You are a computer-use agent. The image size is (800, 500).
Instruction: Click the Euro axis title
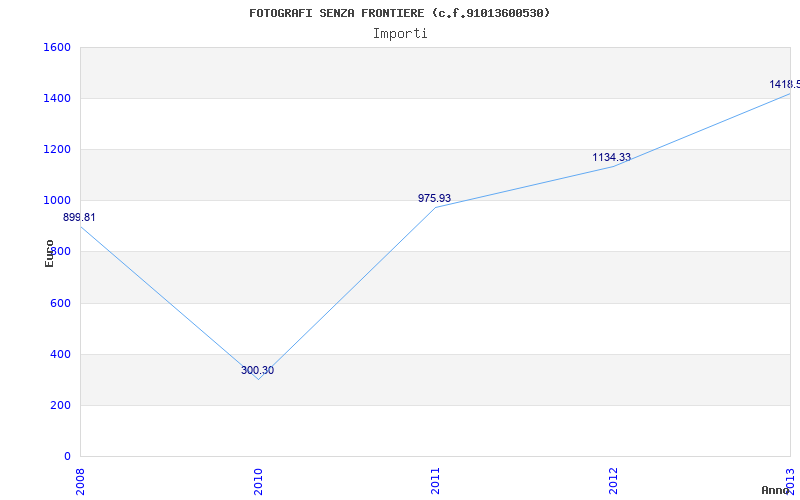[49, 253]
